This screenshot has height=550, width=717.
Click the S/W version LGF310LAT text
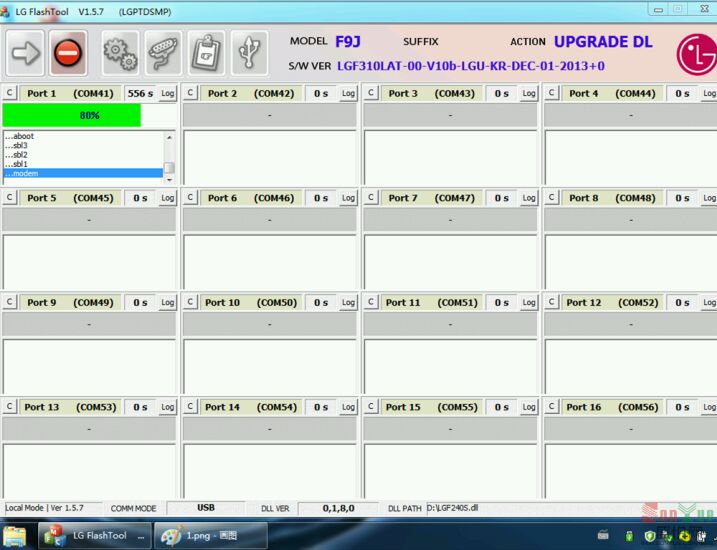[x=471, y=66]
